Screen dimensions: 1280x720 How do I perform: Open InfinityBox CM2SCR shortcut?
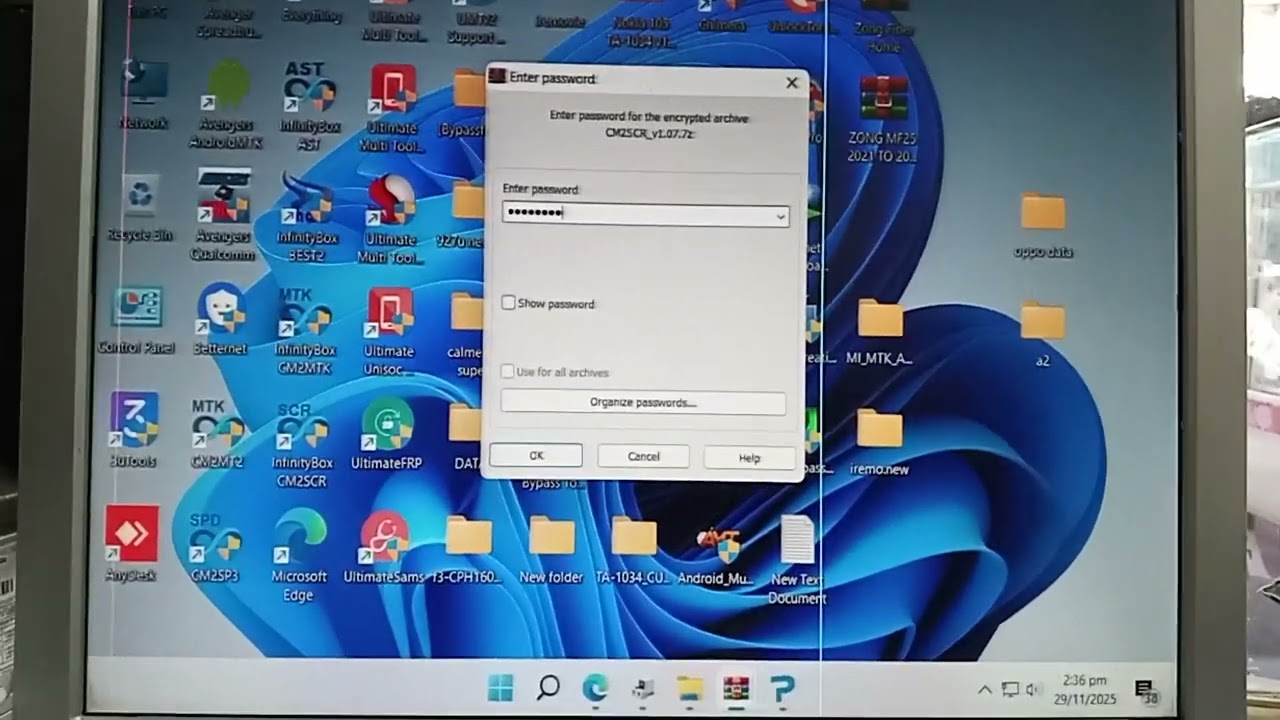(x=302, y=444)
